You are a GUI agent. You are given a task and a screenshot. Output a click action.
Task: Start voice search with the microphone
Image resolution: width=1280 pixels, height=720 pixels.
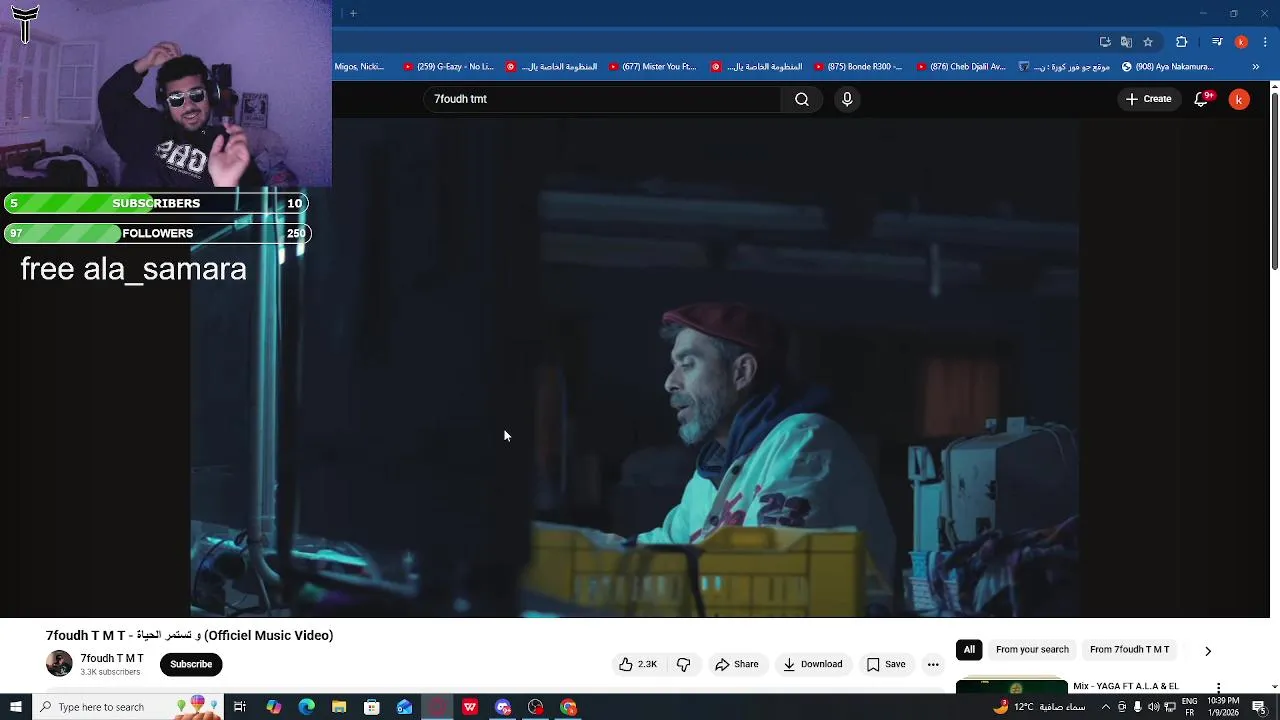[x=847, y=99]
